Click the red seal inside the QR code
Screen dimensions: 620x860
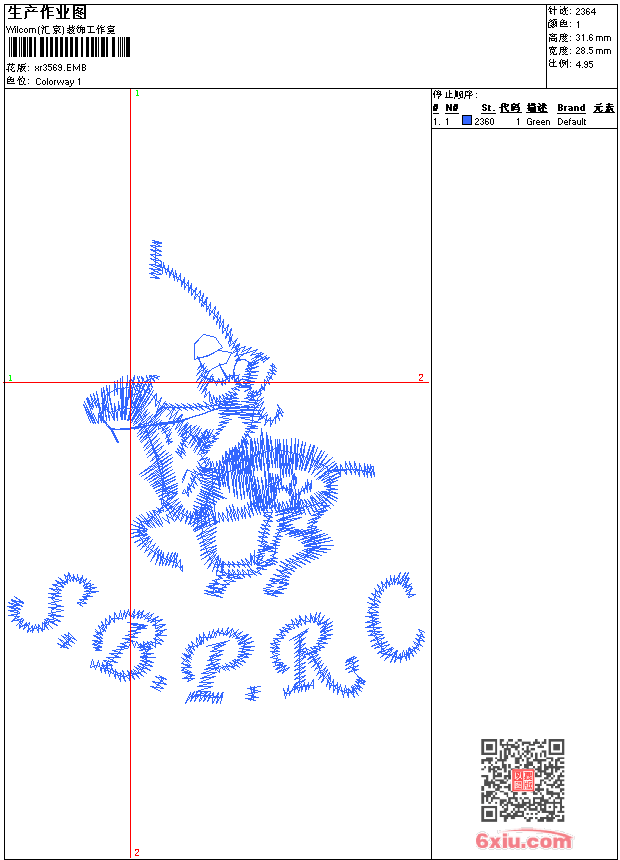522,780
